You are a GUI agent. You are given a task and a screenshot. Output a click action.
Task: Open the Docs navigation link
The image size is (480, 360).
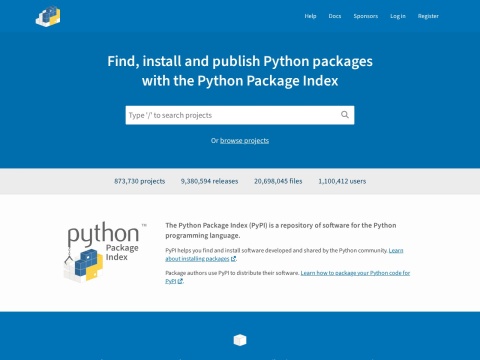(335, 16)
